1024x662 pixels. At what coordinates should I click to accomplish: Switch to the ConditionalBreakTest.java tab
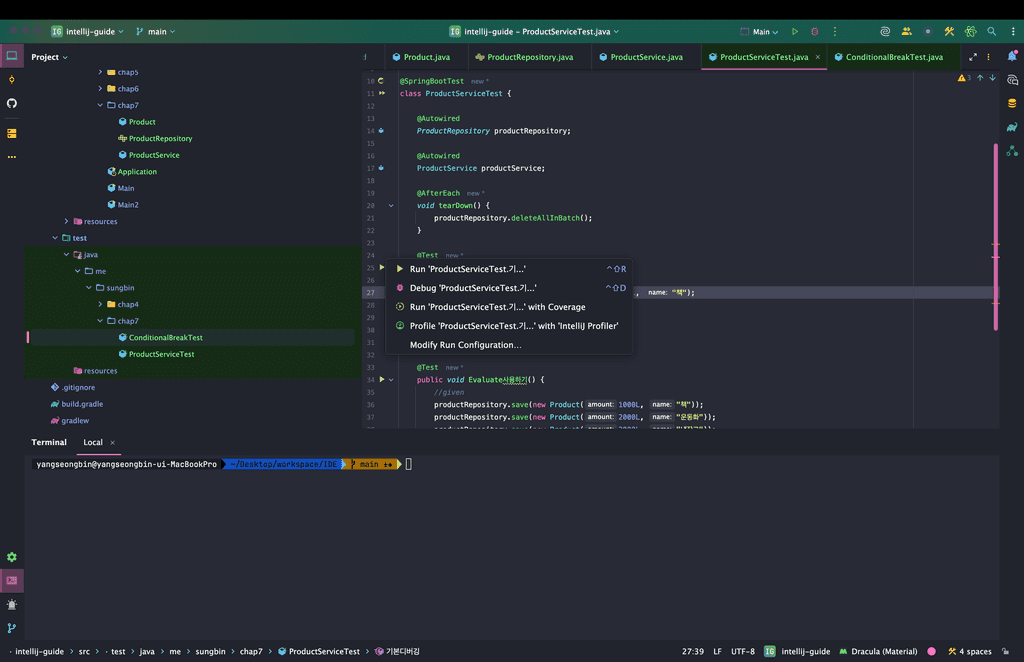pyautogui.click(x=893, y=57)
